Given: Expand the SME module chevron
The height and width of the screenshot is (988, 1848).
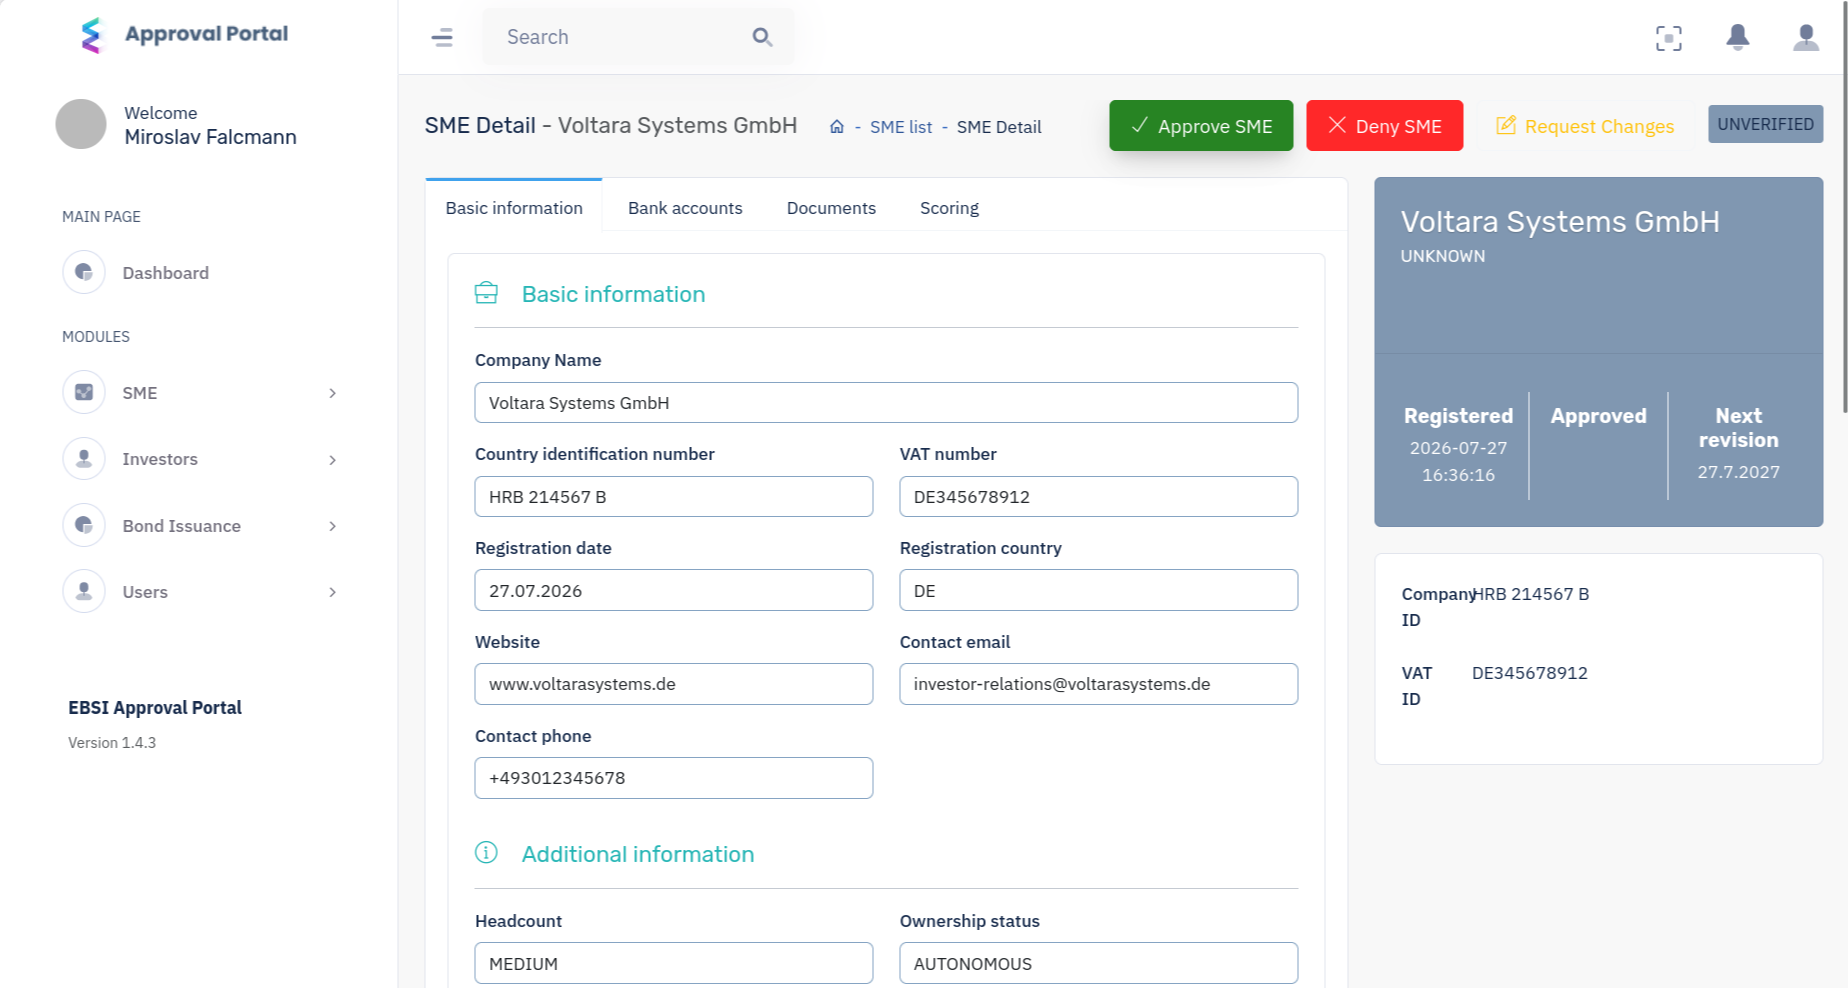Looking at the screenshot, I should [332, 393].
